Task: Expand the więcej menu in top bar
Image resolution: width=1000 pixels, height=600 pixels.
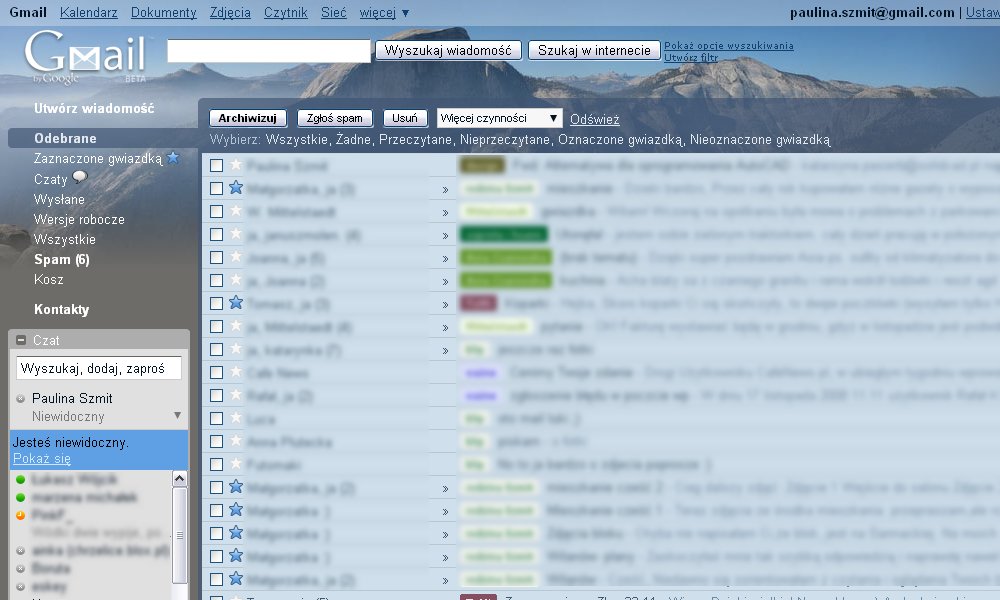Action: tap(384, 13)
